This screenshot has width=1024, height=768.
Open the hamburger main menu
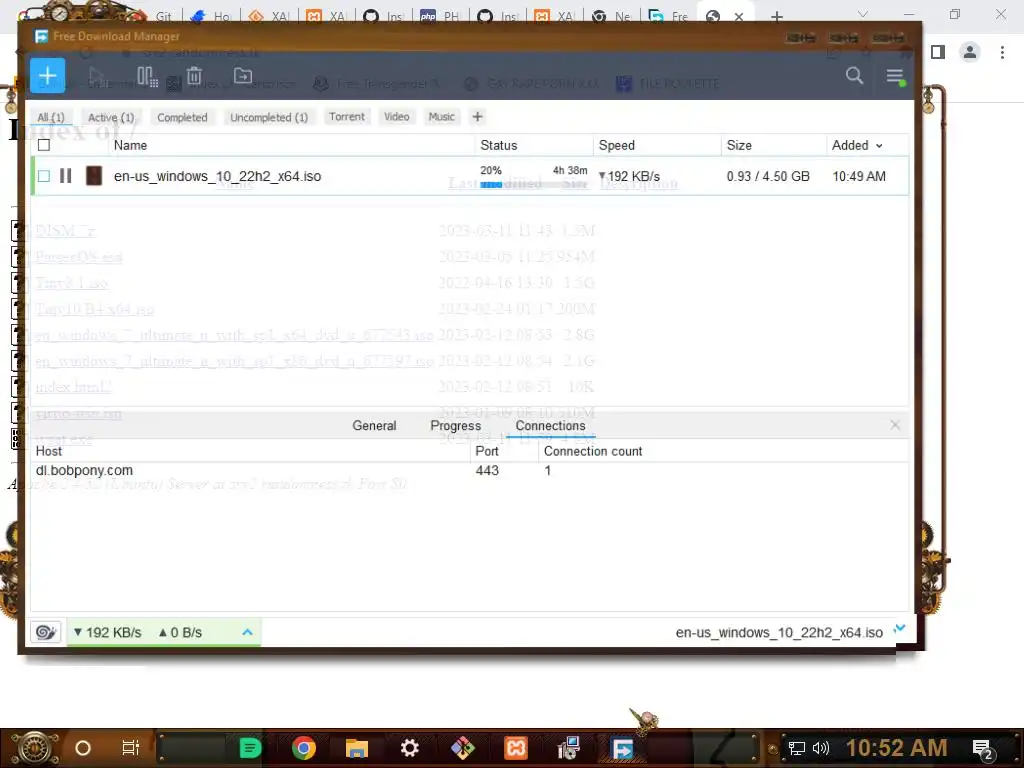pos(895,76)
